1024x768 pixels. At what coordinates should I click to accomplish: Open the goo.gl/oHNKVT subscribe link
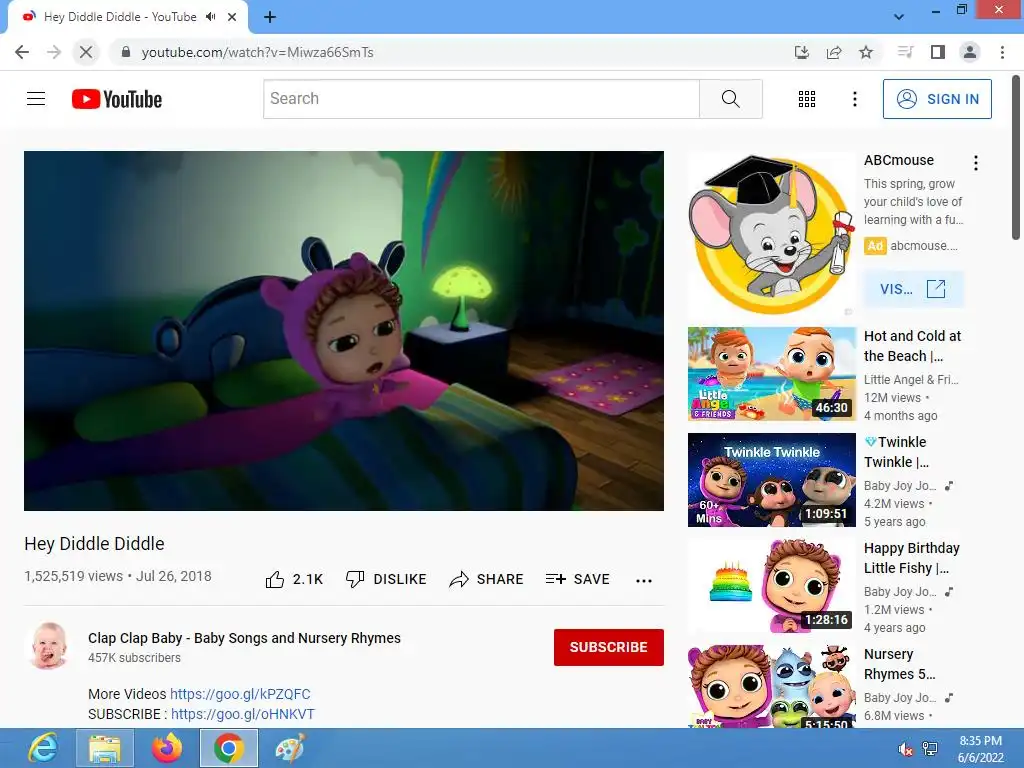click(243, 714)
